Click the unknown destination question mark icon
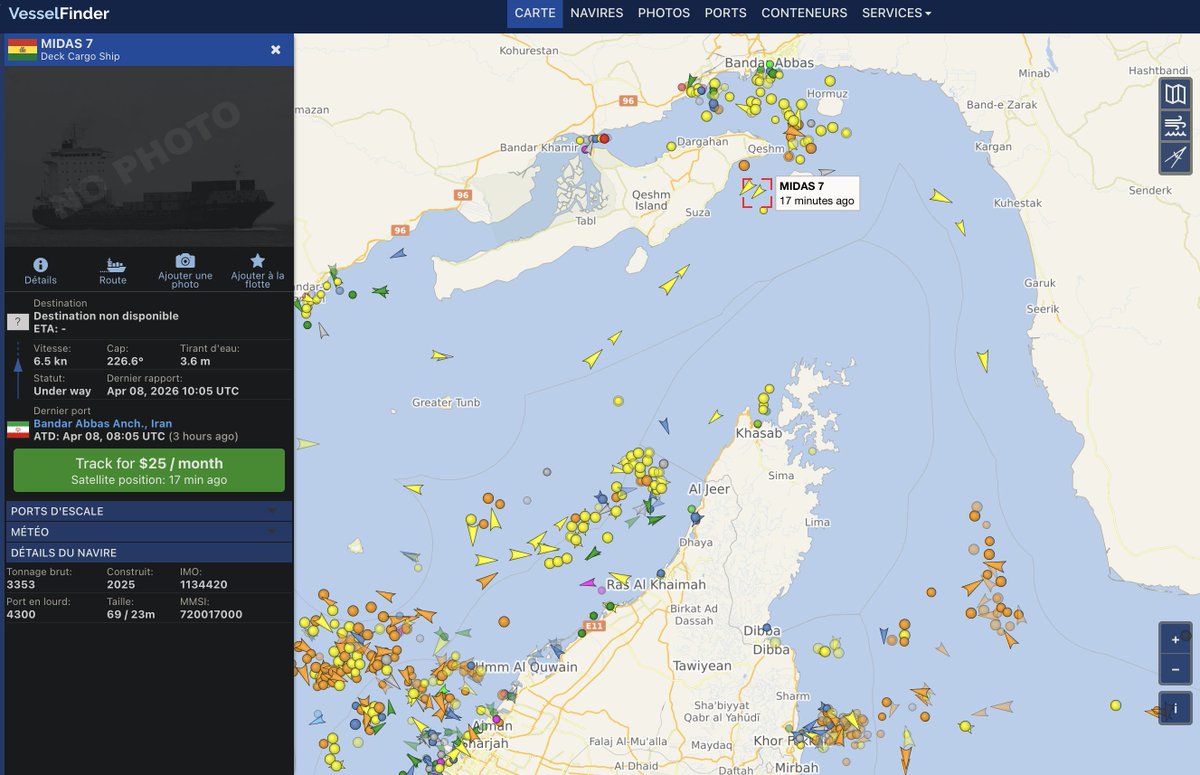The width and height of the screenshot is (1200, 775). coord(17,322)
